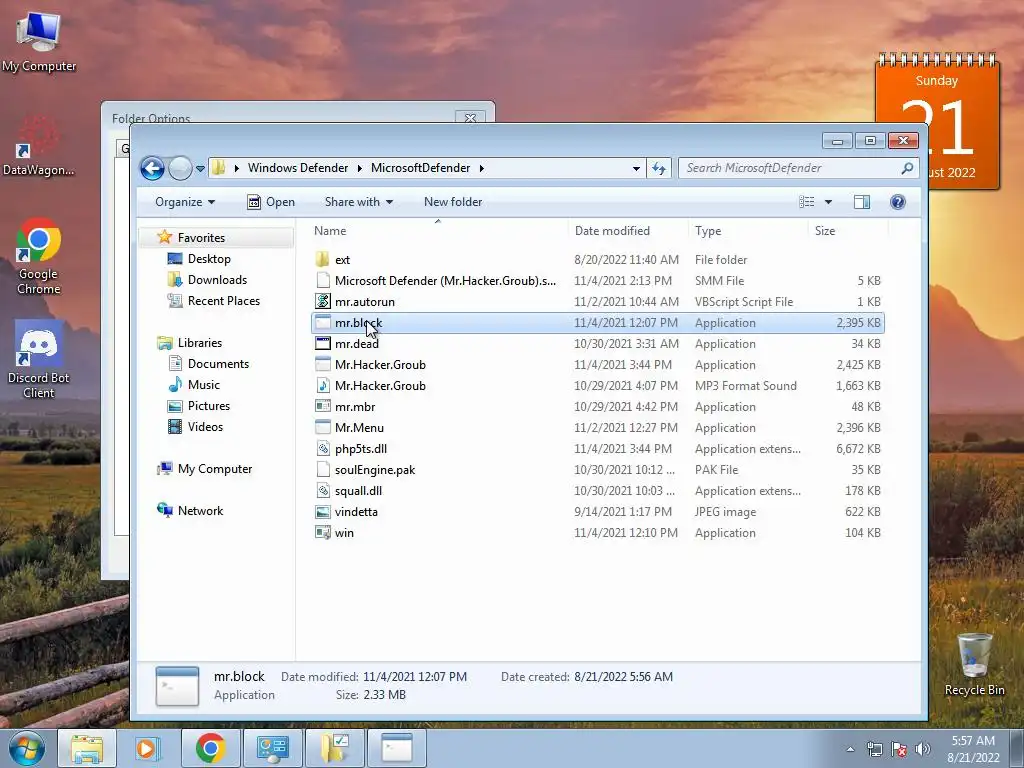Select the squall.dll file icon
Screen dimensions: 1024x768
(323, 490)
